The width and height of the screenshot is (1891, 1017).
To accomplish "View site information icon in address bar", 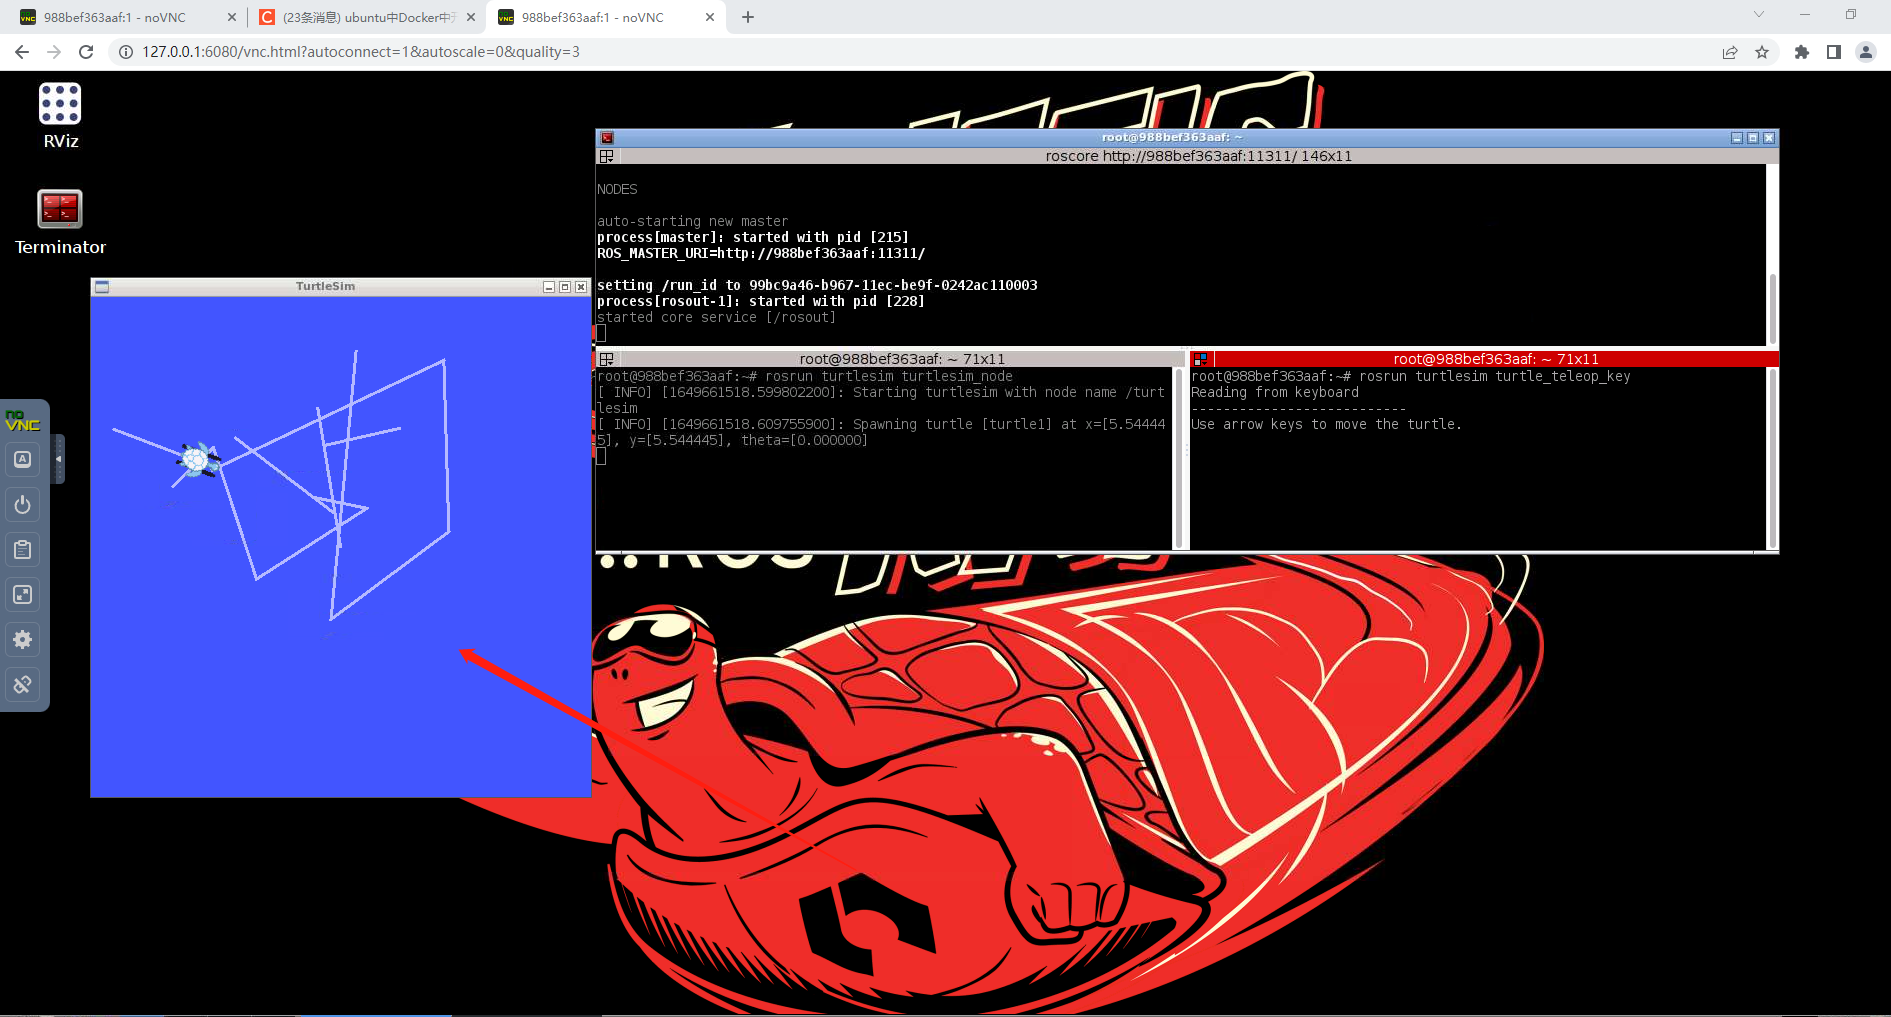I will pos(126,52).
